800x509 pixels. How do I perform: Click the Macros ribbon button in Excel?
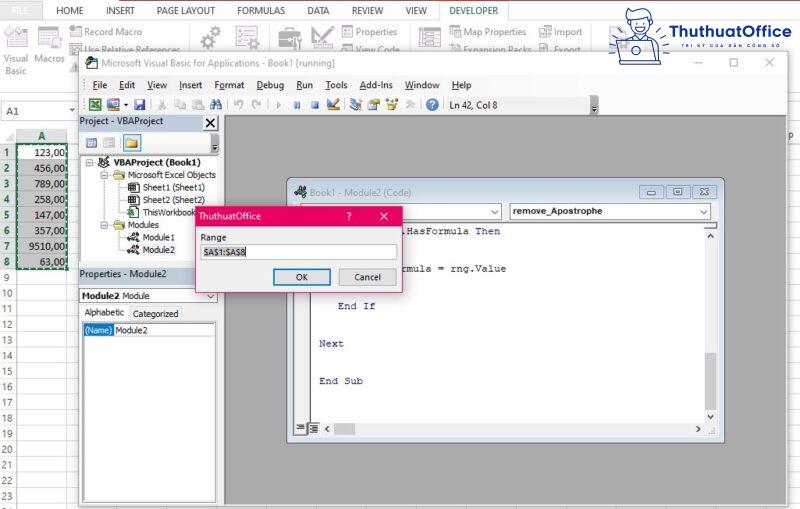pyautogui.click(x=49, y=46)
